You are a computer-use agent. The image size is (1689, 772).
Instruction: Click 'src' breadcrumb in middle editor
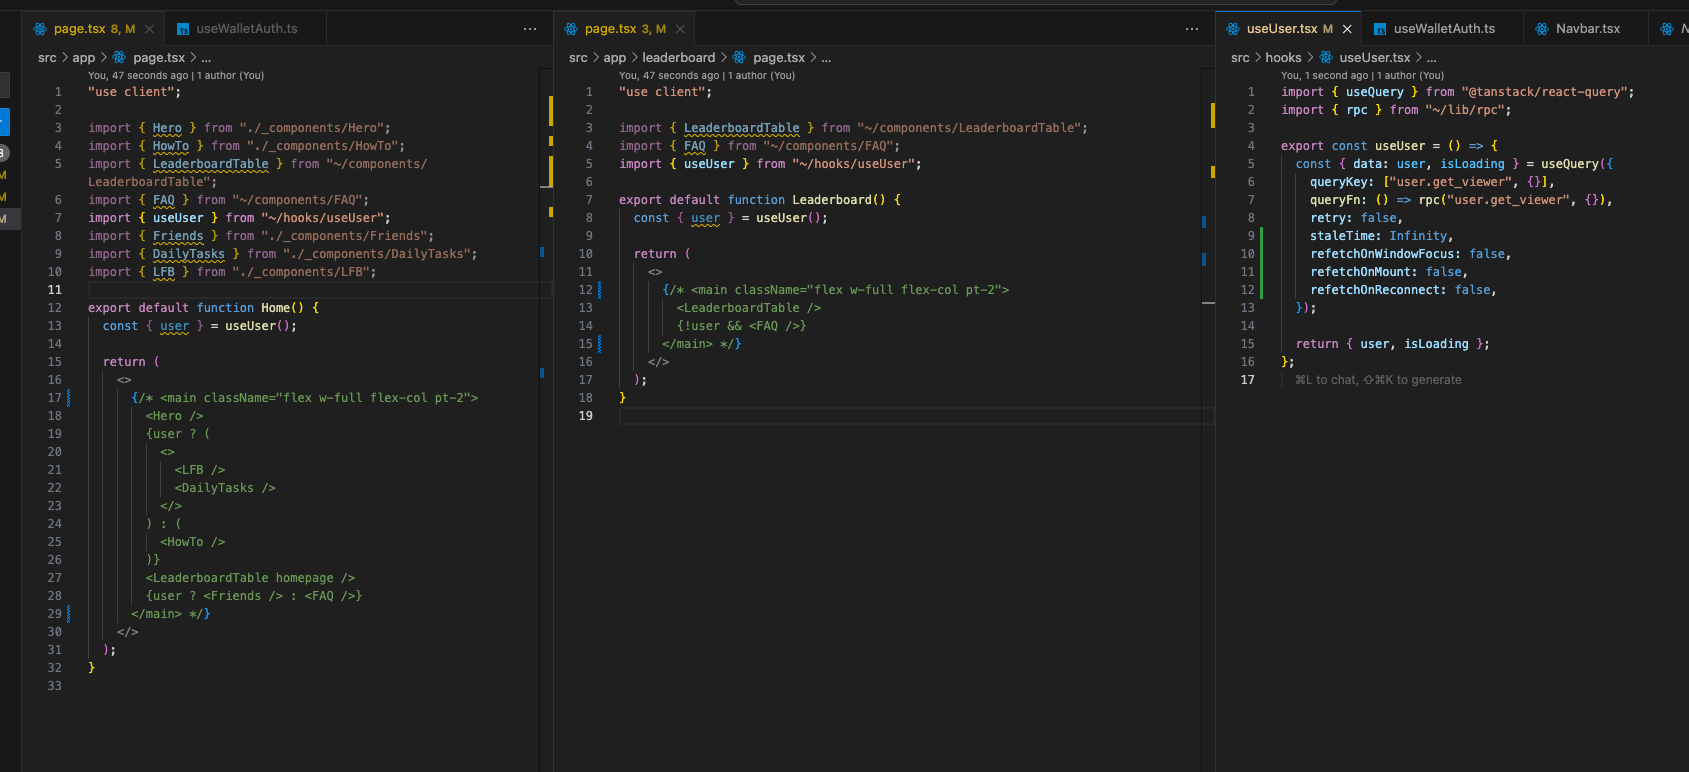coord(578,58)
